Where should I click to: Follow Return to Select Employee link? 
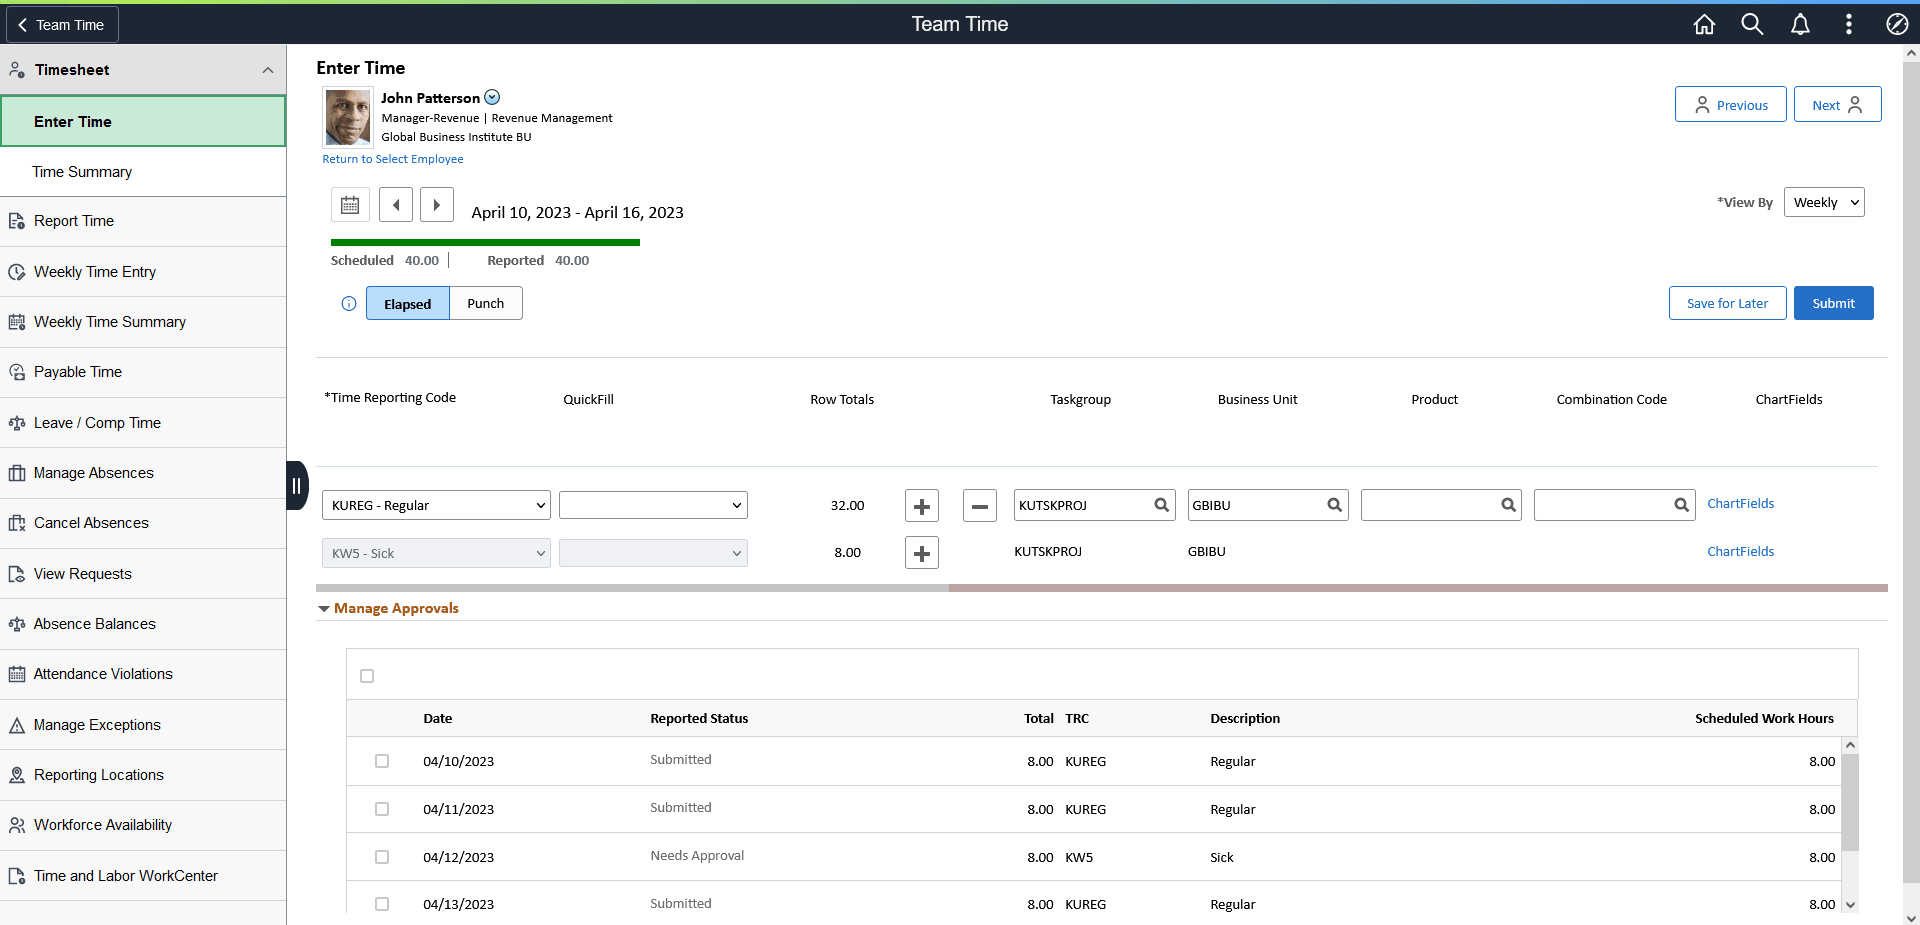[x=393, y=159]
